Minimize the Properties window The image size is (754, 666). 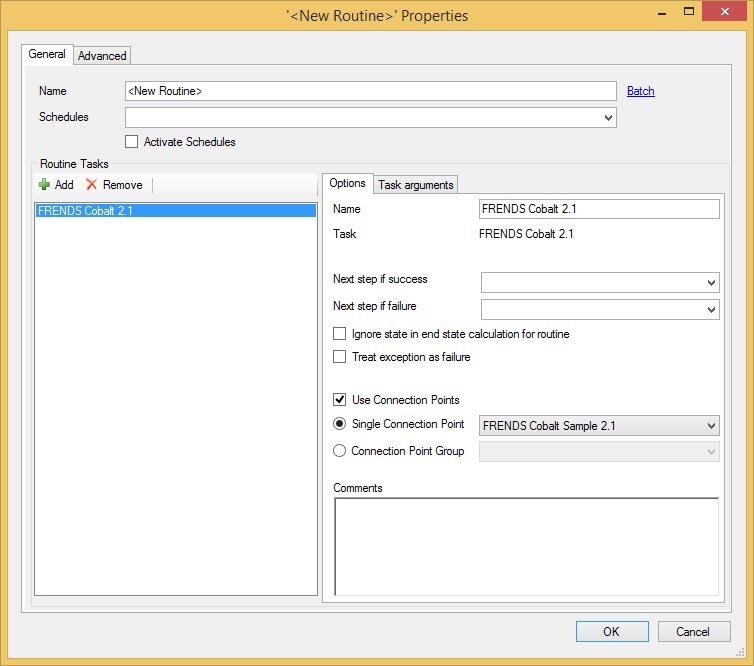pyautogui.click(x=662, y=12)
